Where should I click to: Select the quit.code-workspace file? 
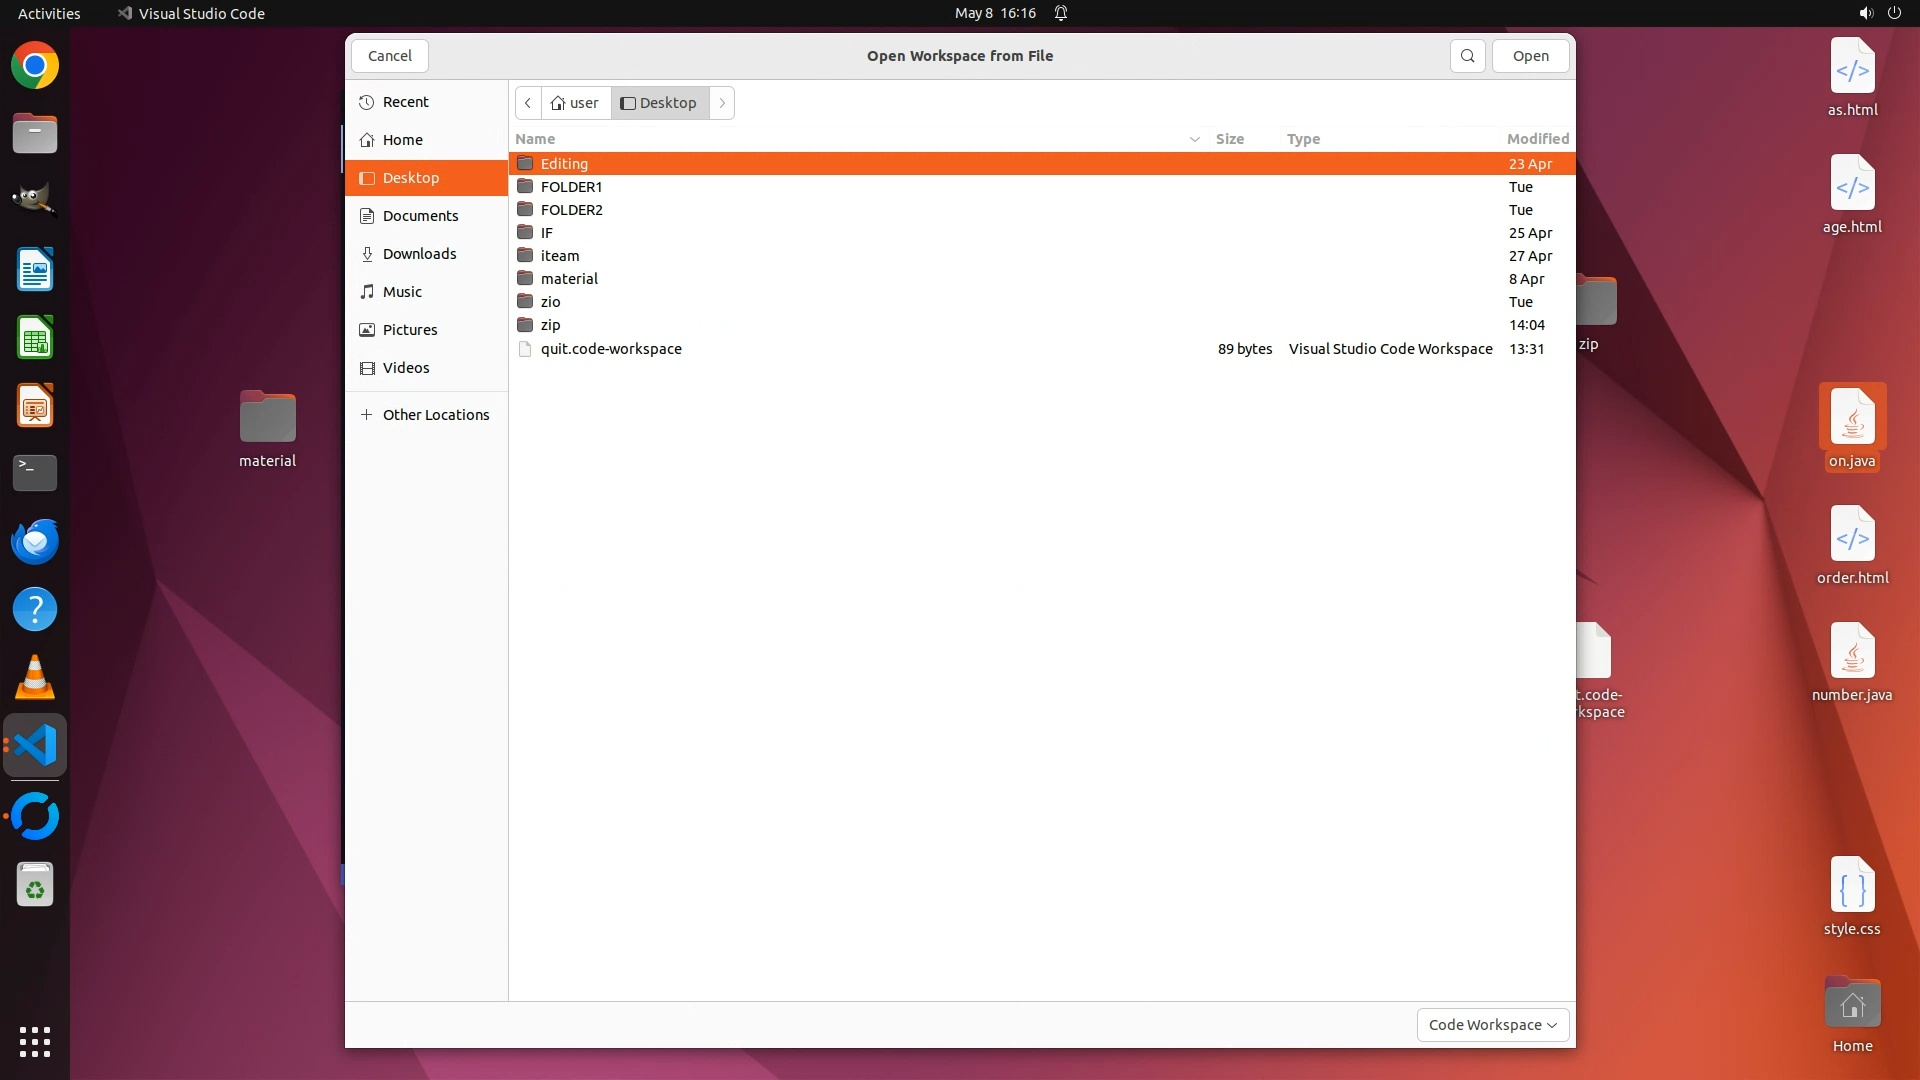point(611,349)
